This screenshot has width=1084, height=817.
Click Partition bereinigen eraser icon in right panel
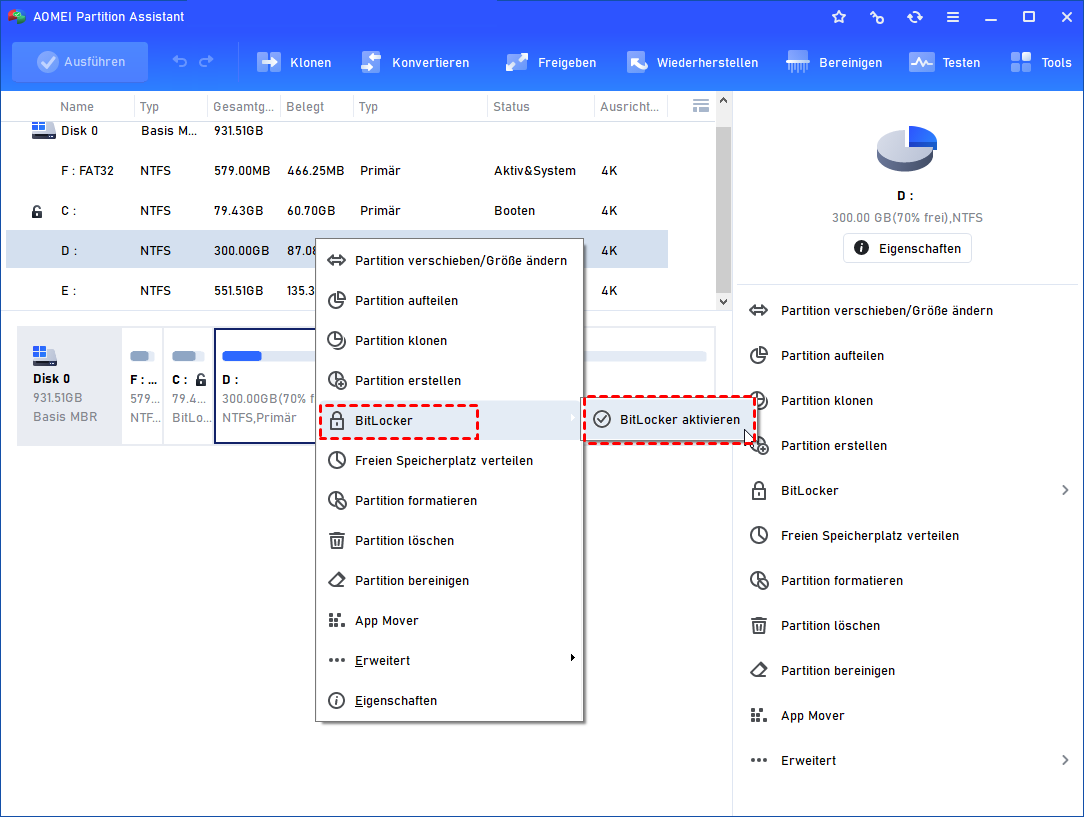(759, 670)
